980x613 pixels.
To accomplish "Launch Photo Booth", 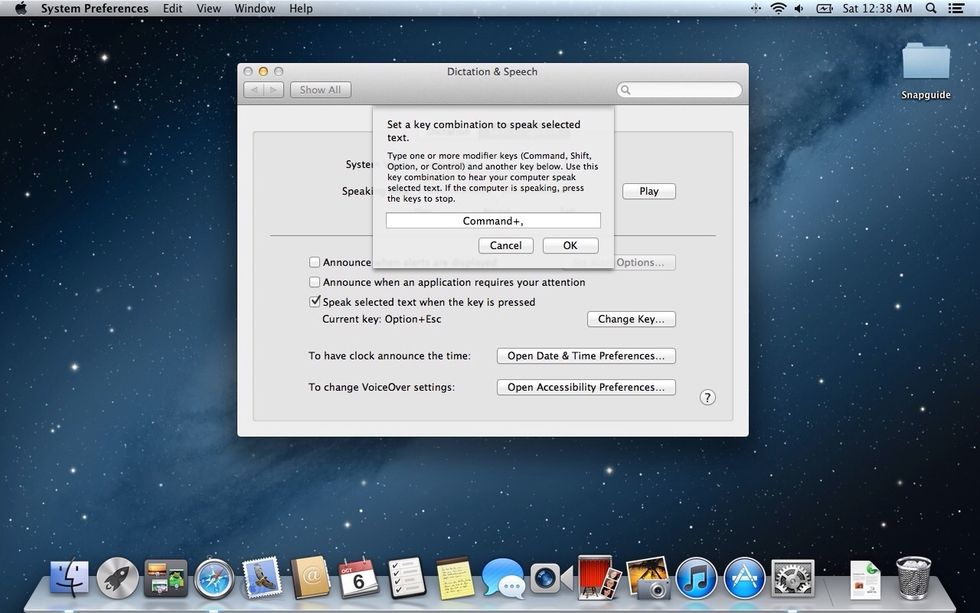I will pos(595,578).
